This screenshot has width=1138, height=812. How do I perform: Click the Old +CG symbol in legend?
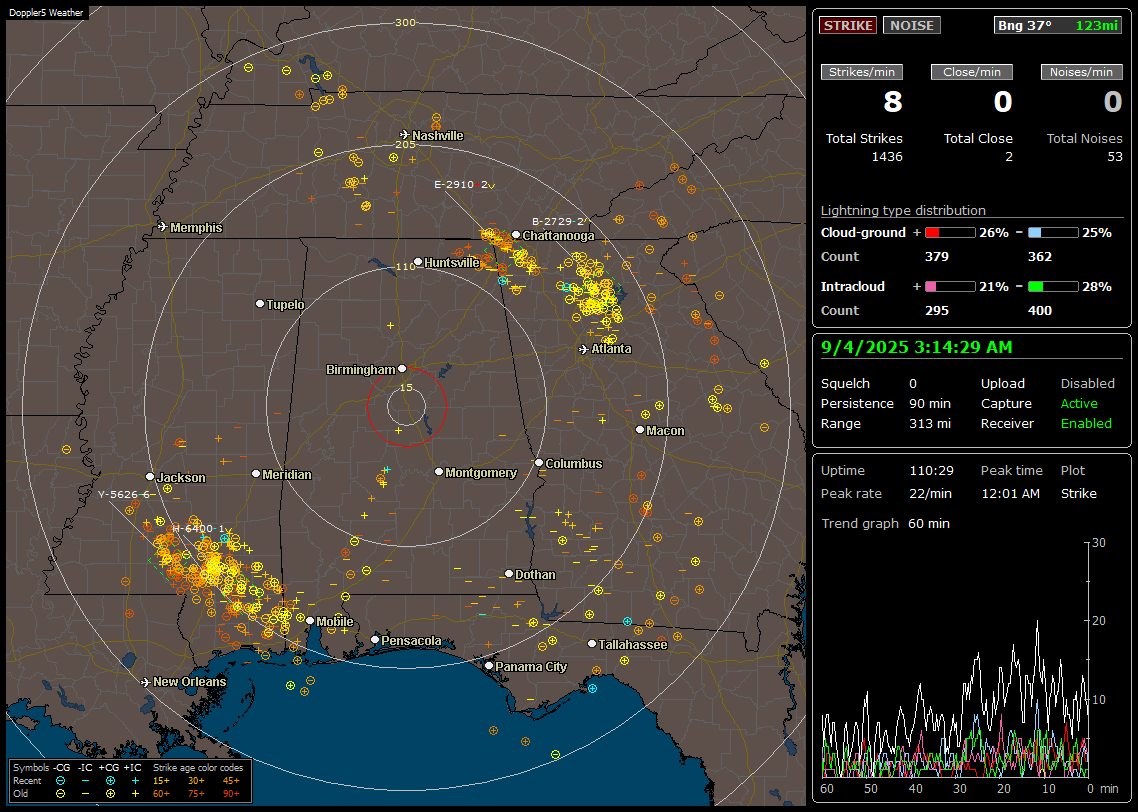click(x=110, y=794)
